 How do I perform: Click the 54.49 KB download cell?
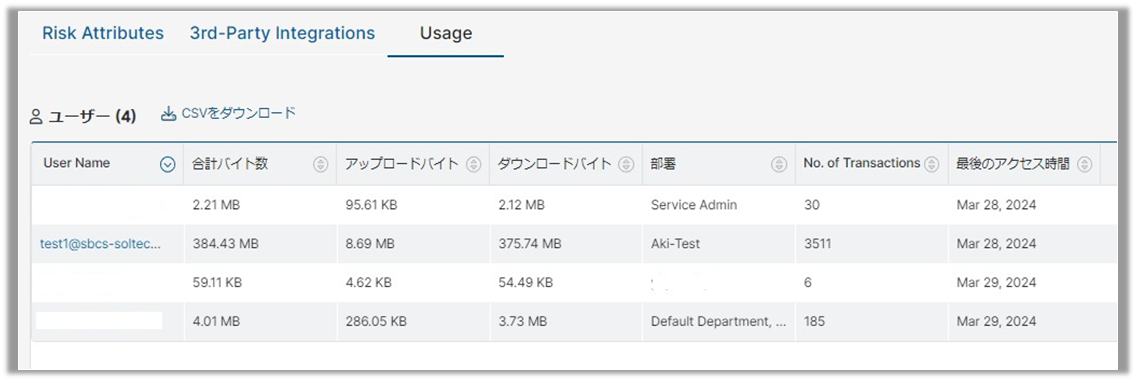(566, 282)
